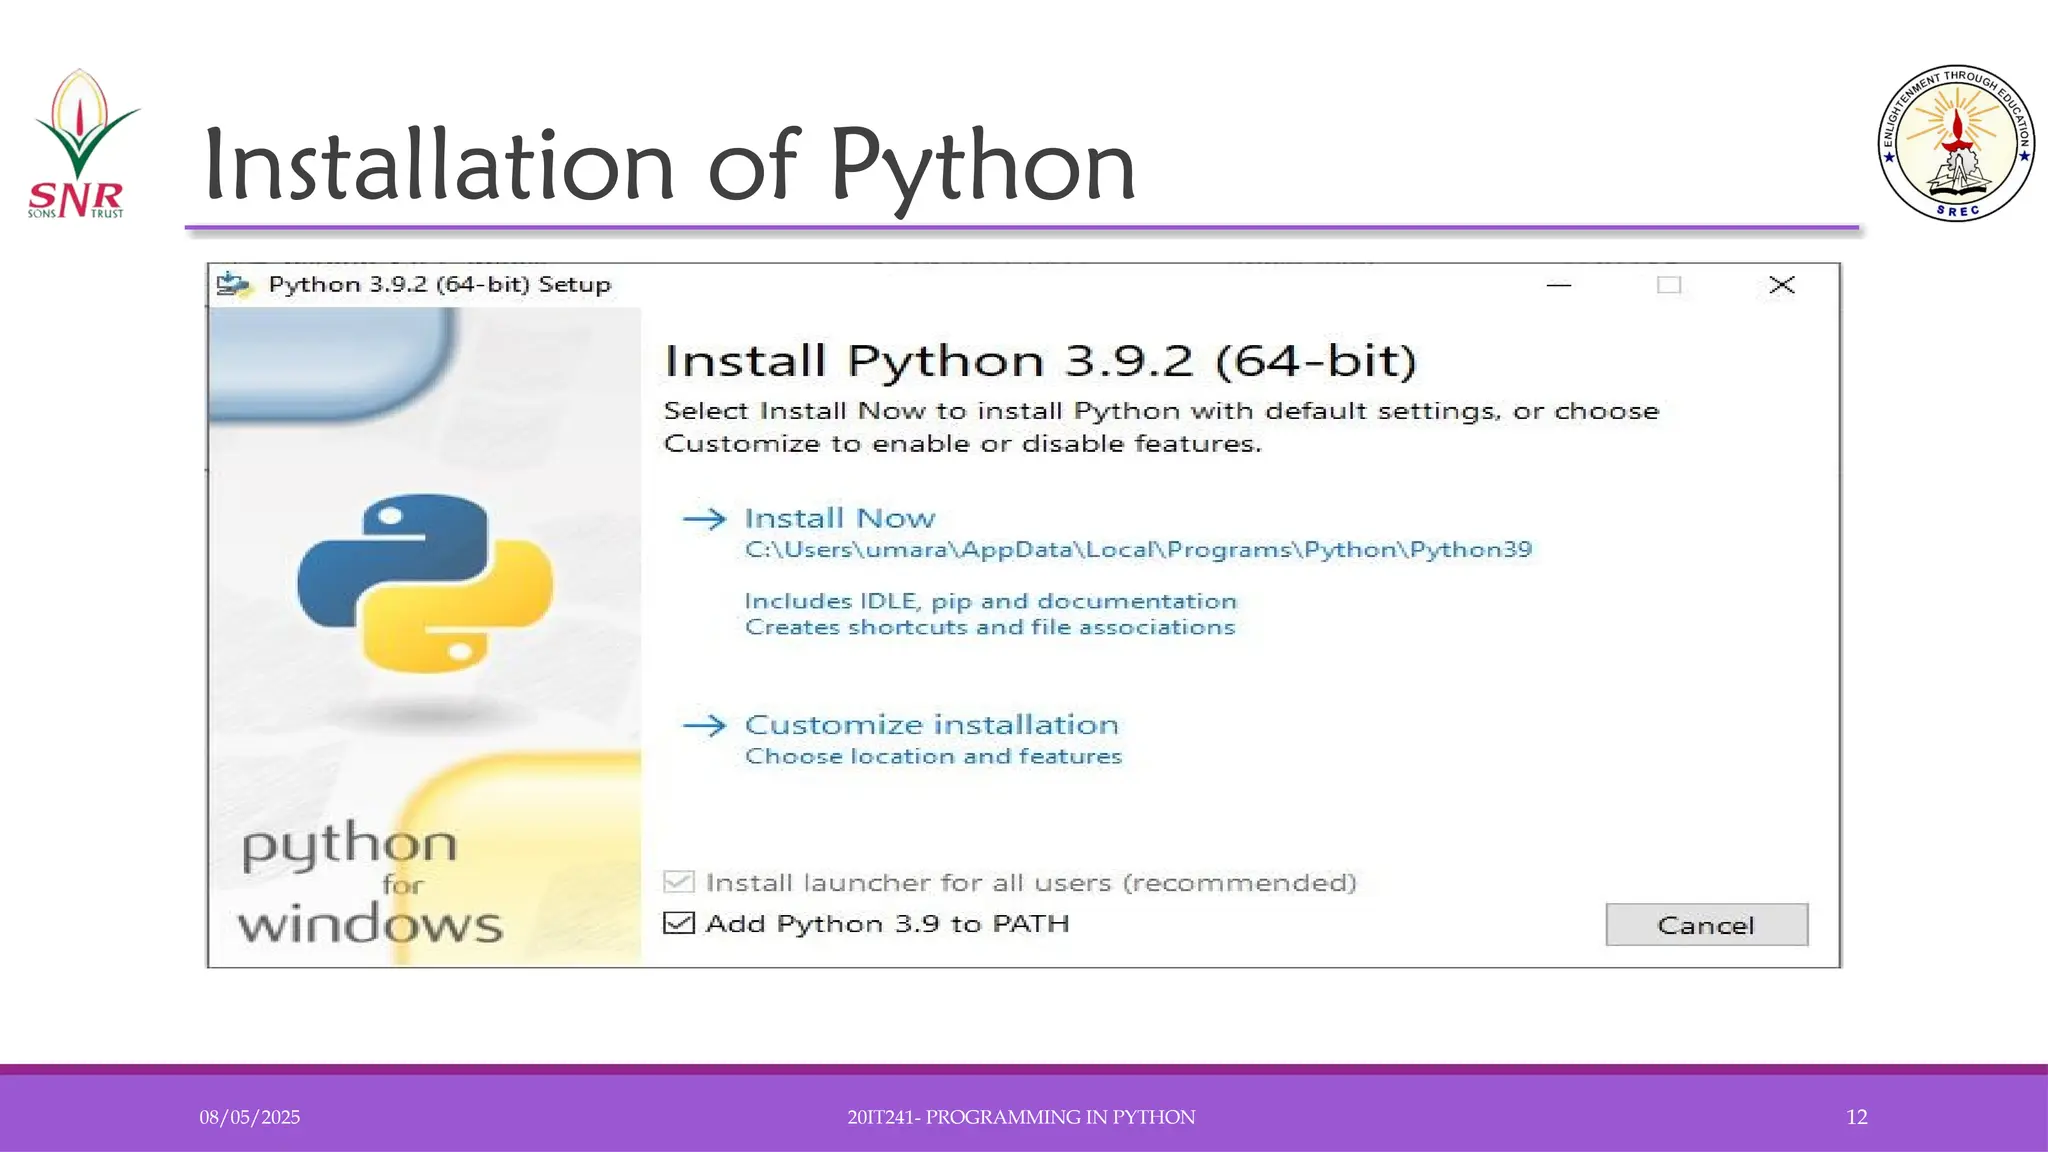Click the slide number 12
Image resolution: width=2048 pixels, height=1152 pixels.
coord(1856,1117)
